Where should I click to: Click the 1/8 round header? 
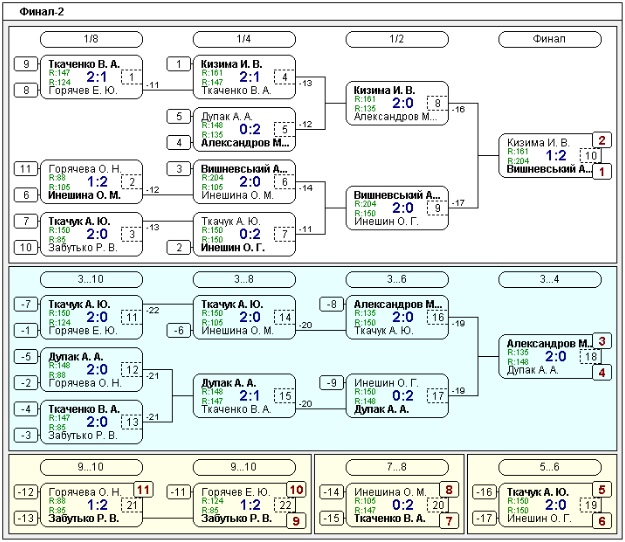coord(91,39)
